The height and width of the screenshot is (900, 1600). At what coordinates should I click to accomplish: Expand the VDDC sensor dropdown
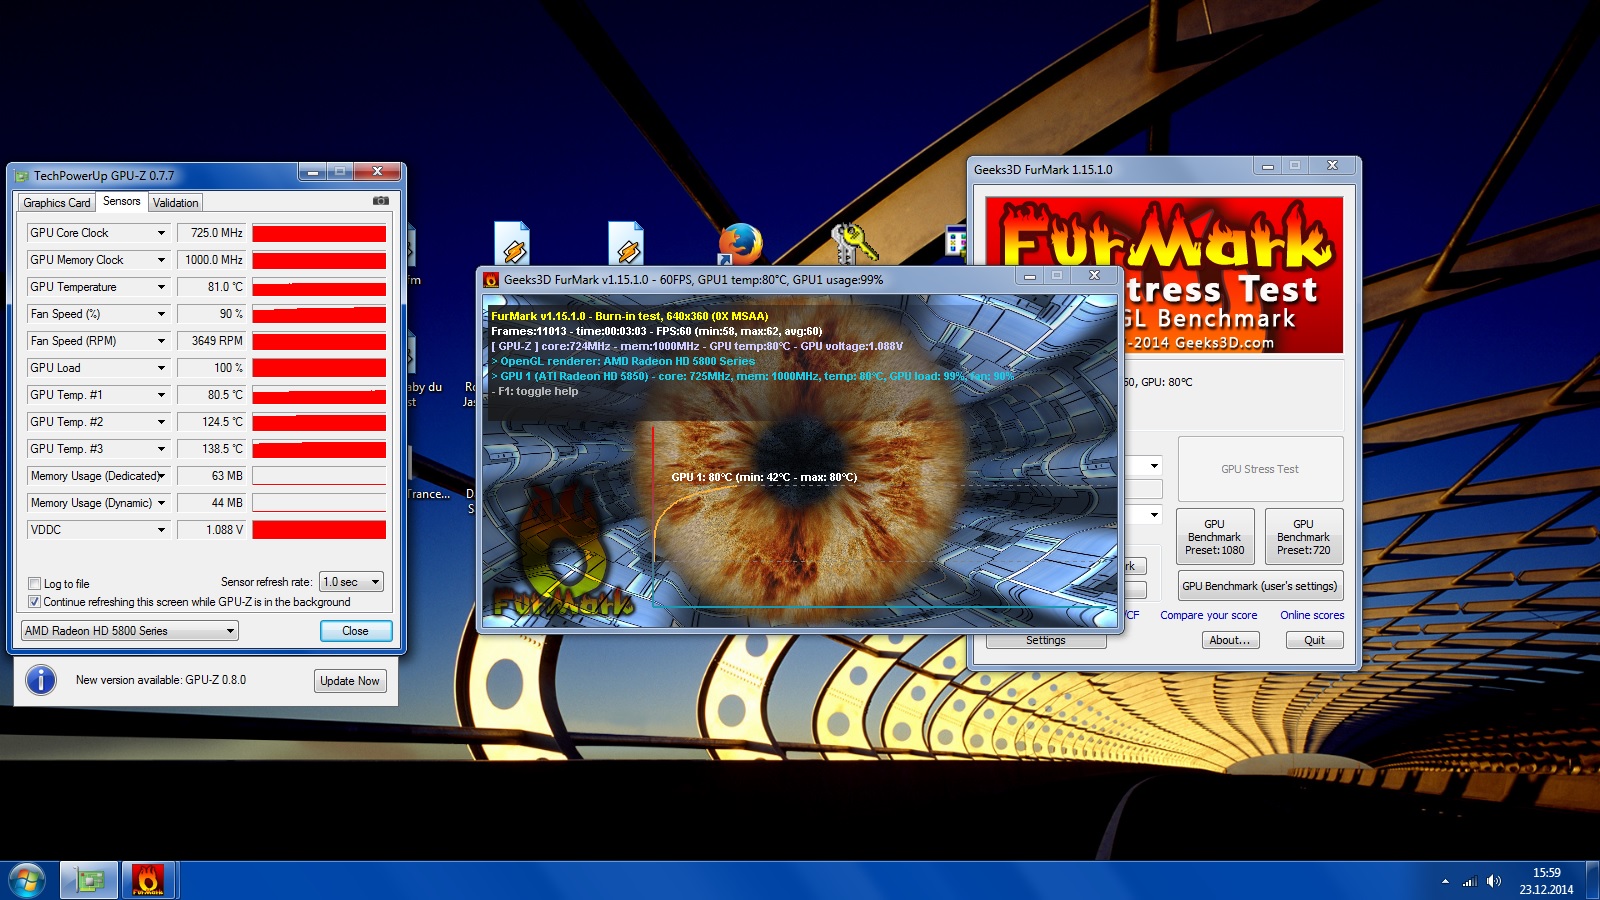coord(161,530)
